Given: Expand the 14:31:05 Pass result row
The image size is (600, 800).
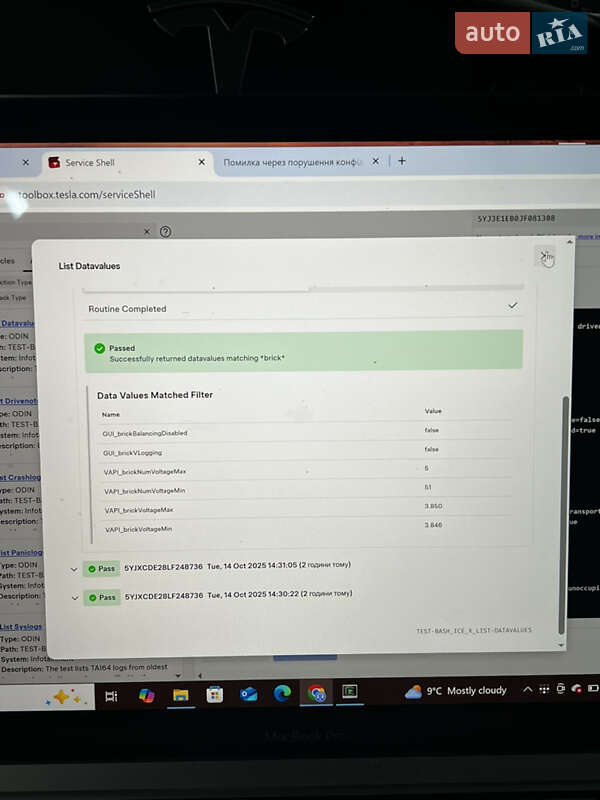Looking at the screenshot, I should click(x=74, y=568).
